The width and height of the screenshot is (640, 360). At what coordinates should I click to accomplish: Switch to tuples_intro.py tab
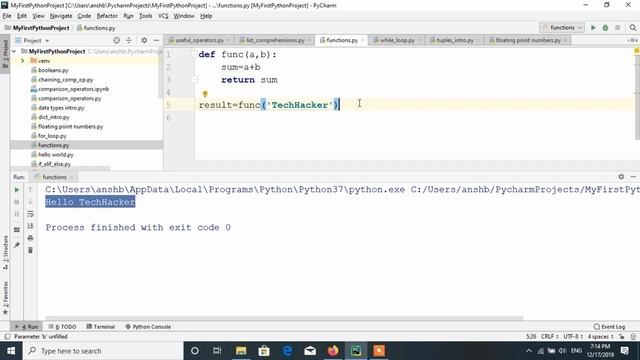point(455,40)
